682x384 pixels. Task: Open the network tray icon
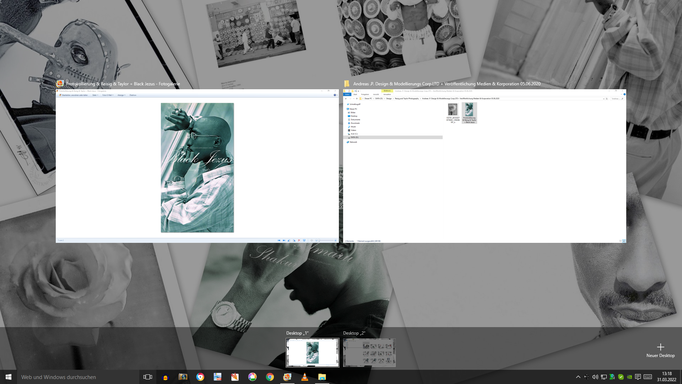604,377
